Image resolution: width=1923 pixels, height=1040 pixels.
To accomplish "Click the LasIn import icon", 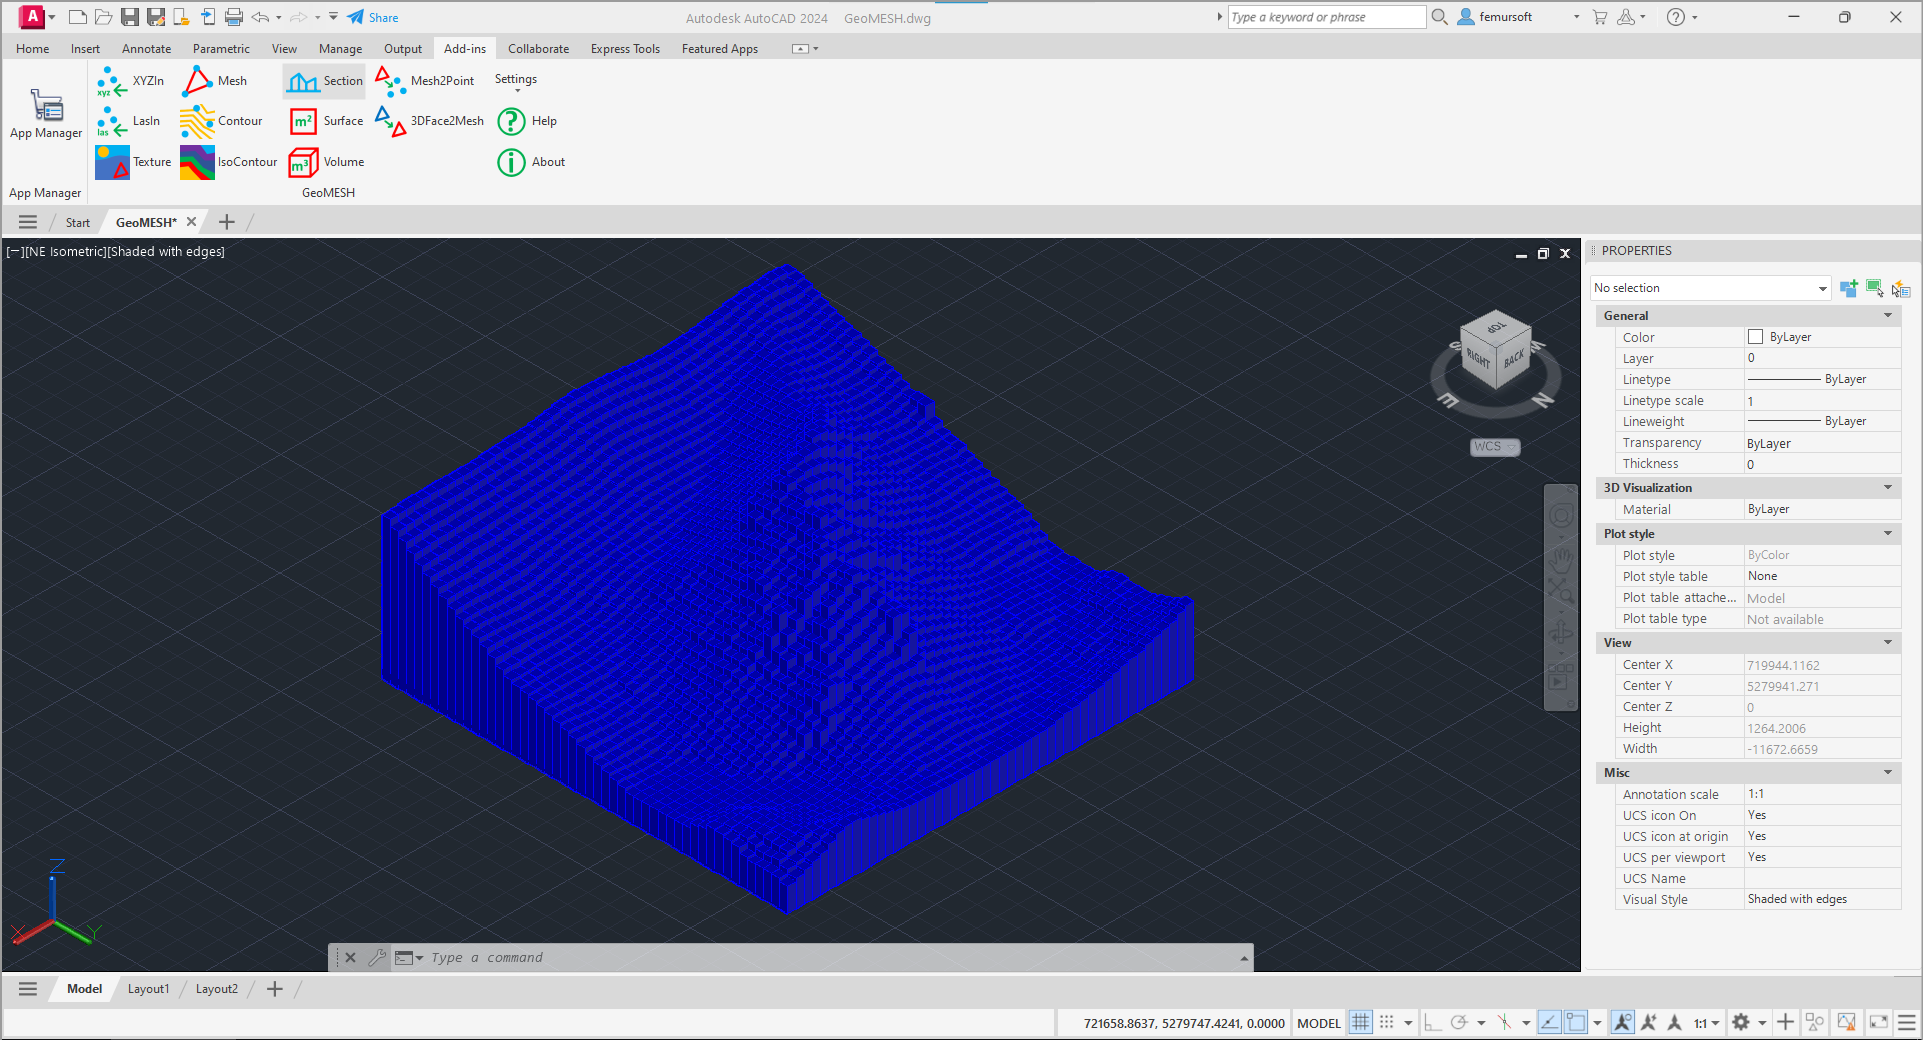I will click(x=112, y=122).
